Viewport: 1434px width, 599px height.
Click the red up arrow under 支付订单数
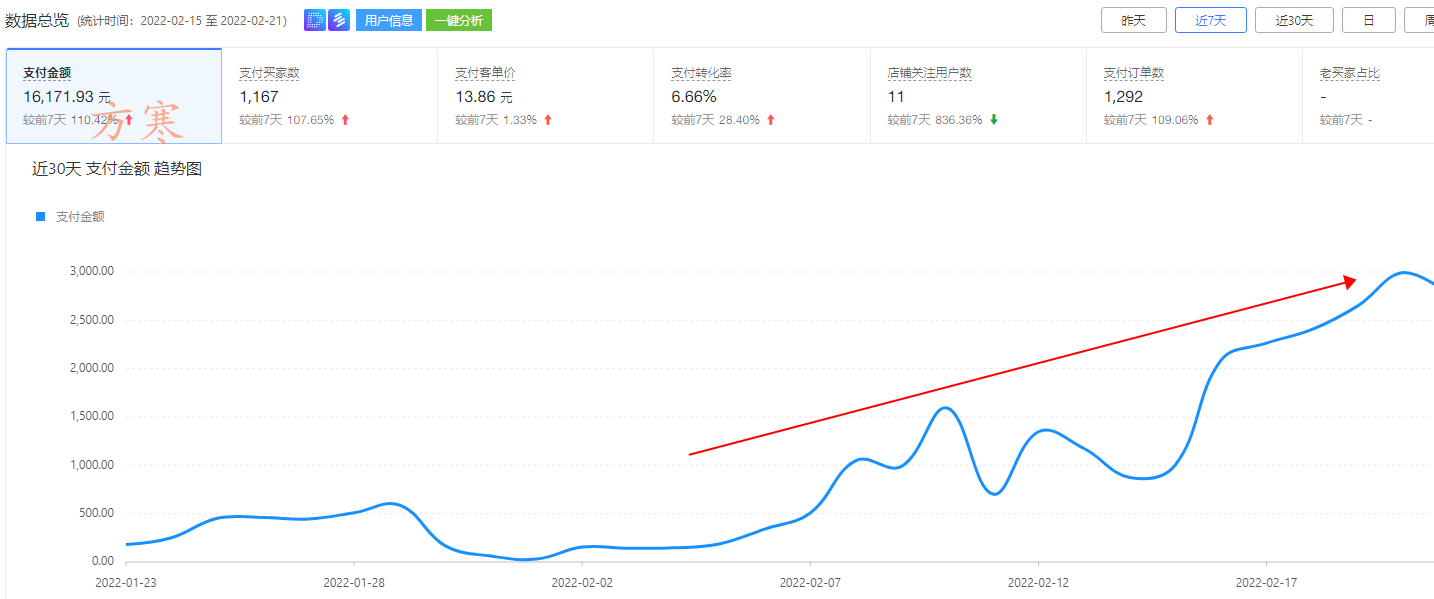(x=1209, y=120)
